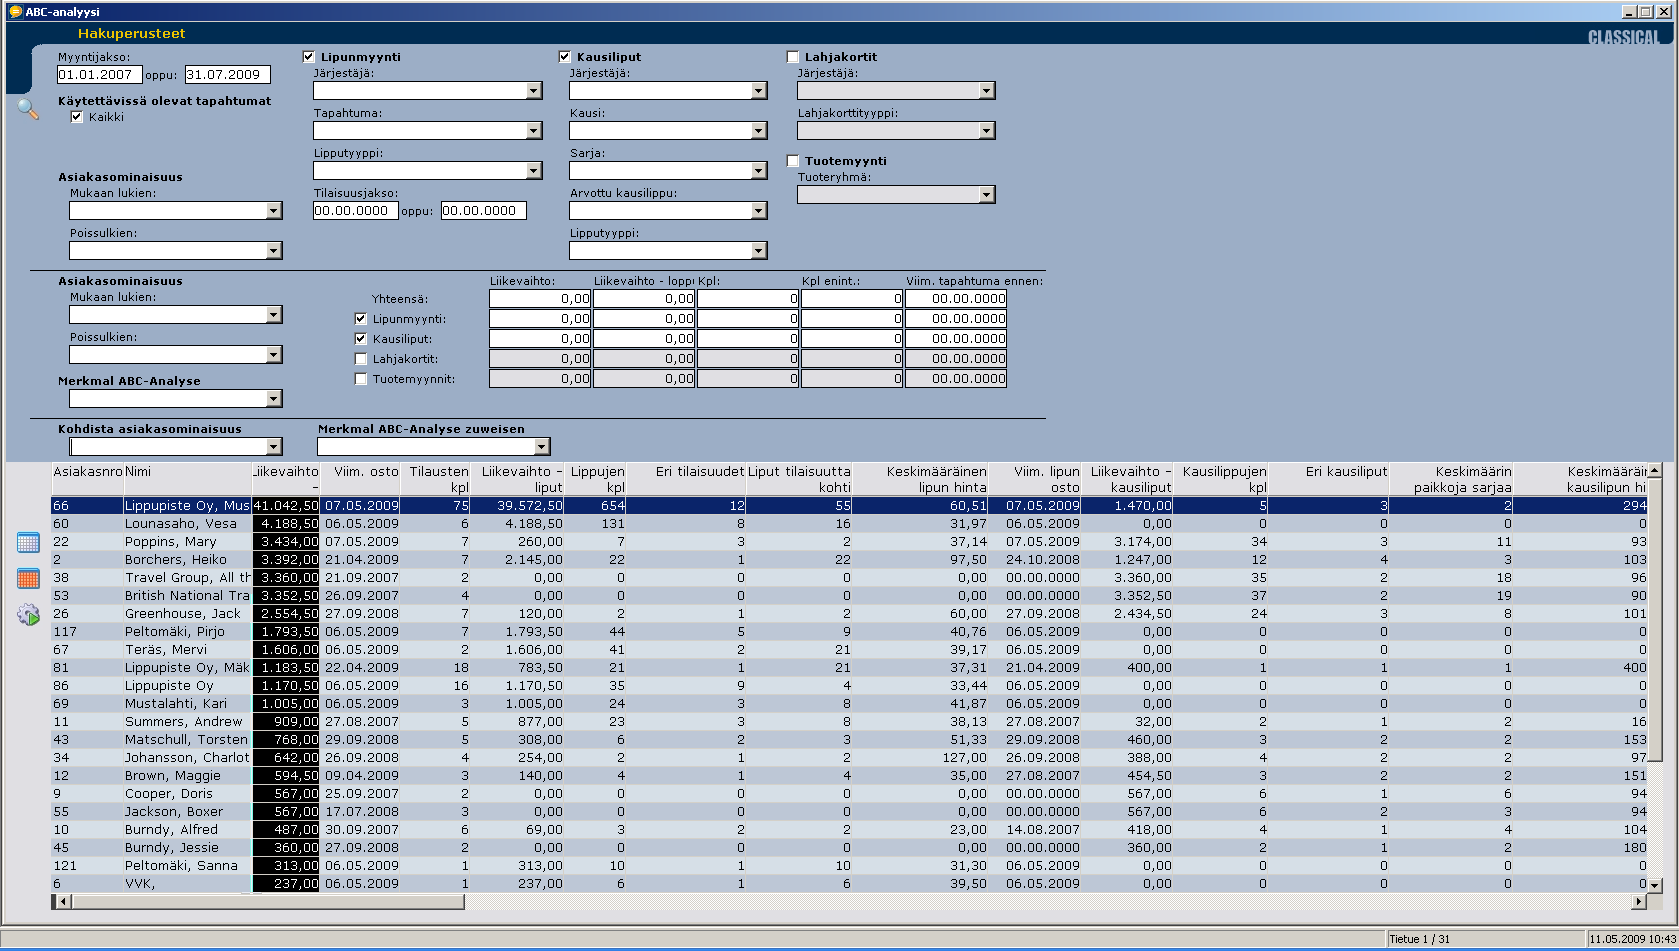The image size is (1679, 951).
Task: Open Lipunmyynti Järjestäjä dropdown
Action: coord(534,91)
